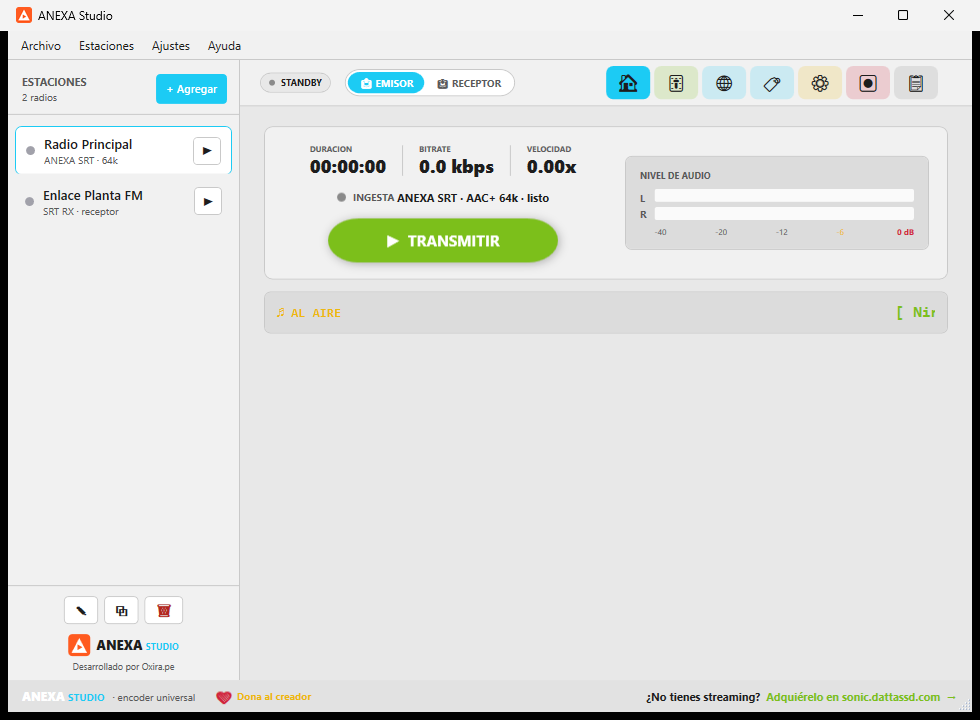Open the metadata tag icon
Image resolution: width=980 pixels, height=720 pixels.
[772, 83]
